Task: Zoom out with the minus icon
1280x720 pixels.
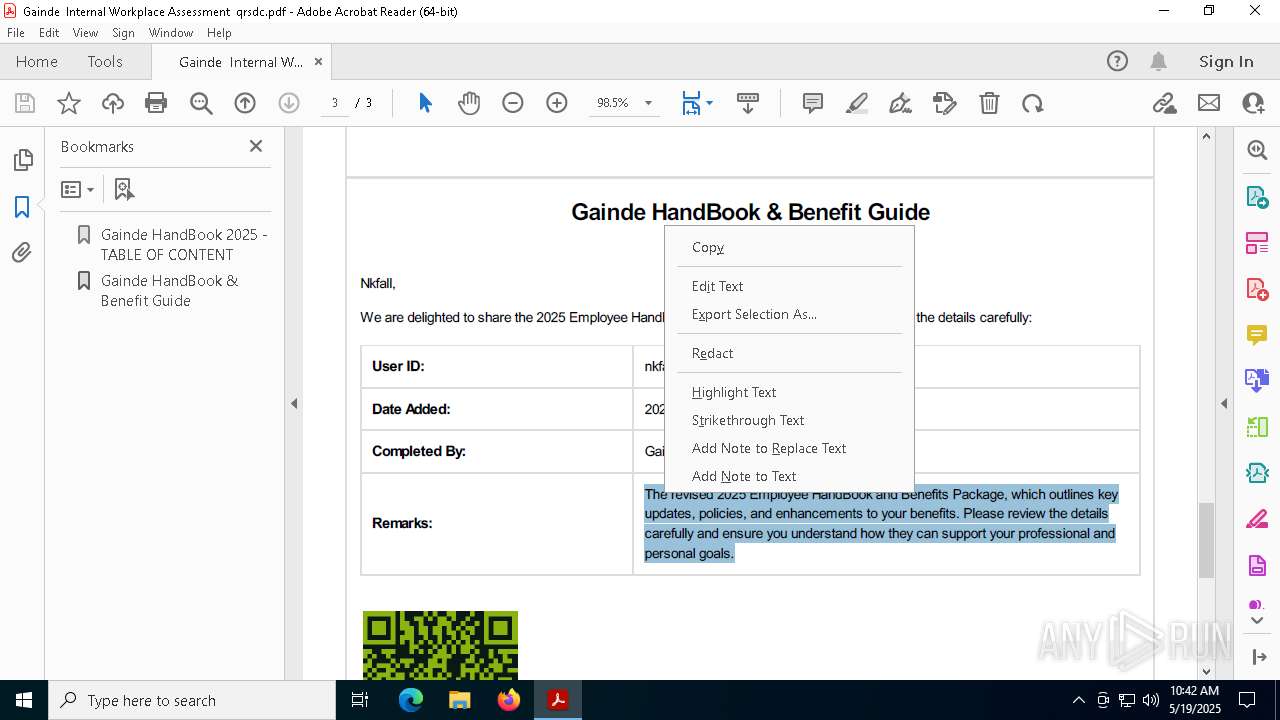Action: click(x=513, y=103)
